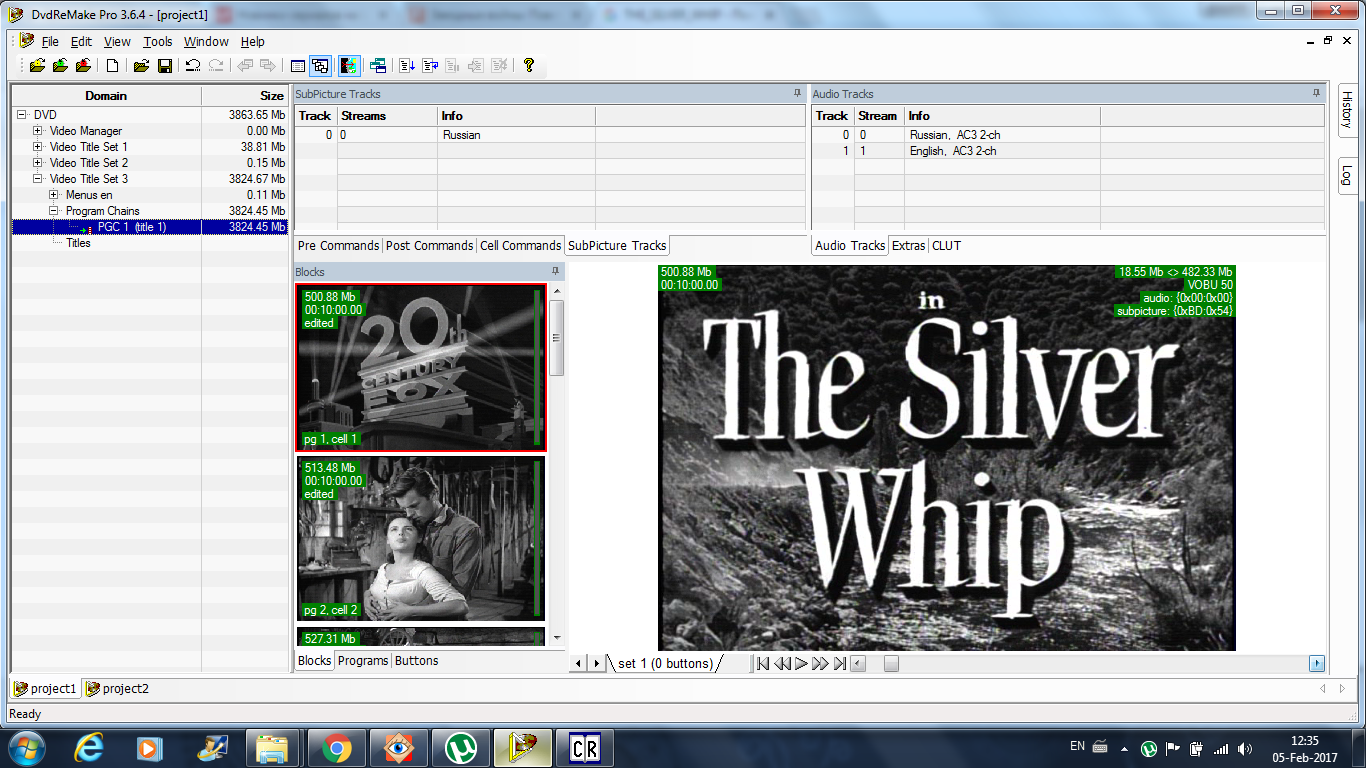Click the Blocks panel vertical scrollbar thumb
The image size is (1366, 768).
[x=557, y=338]
